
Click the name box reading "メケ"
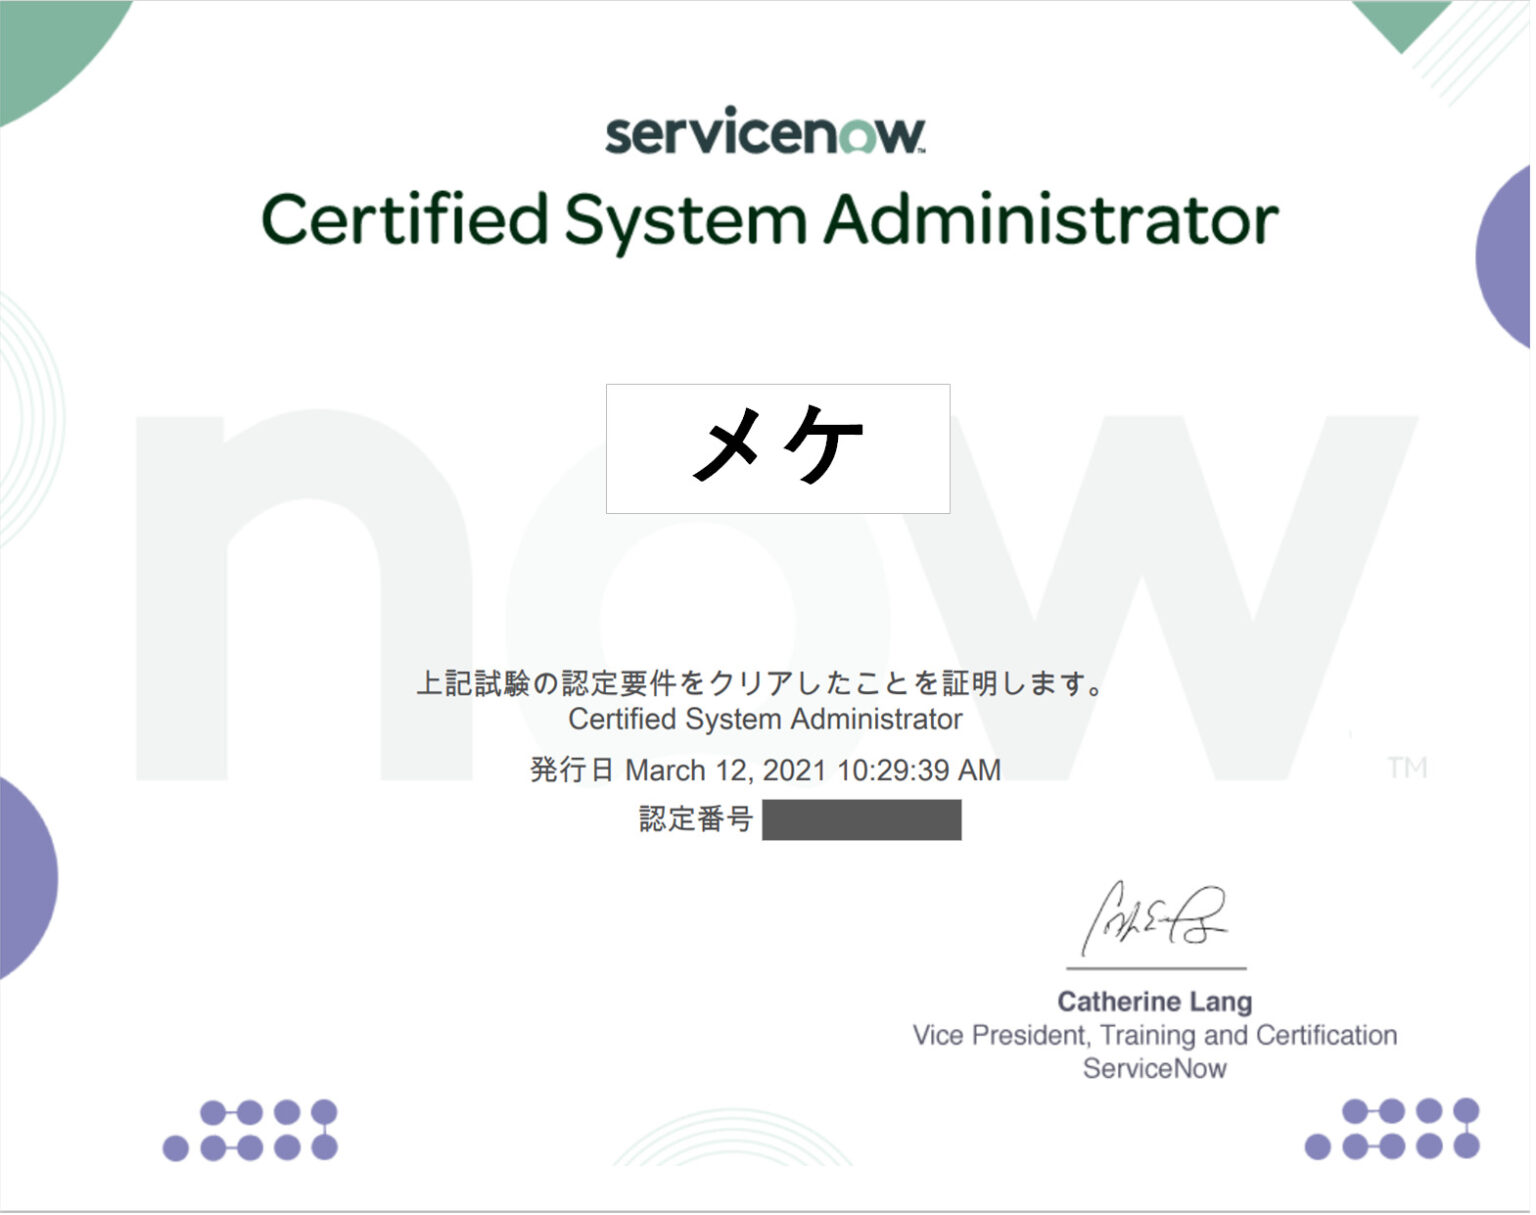[780, 450]
